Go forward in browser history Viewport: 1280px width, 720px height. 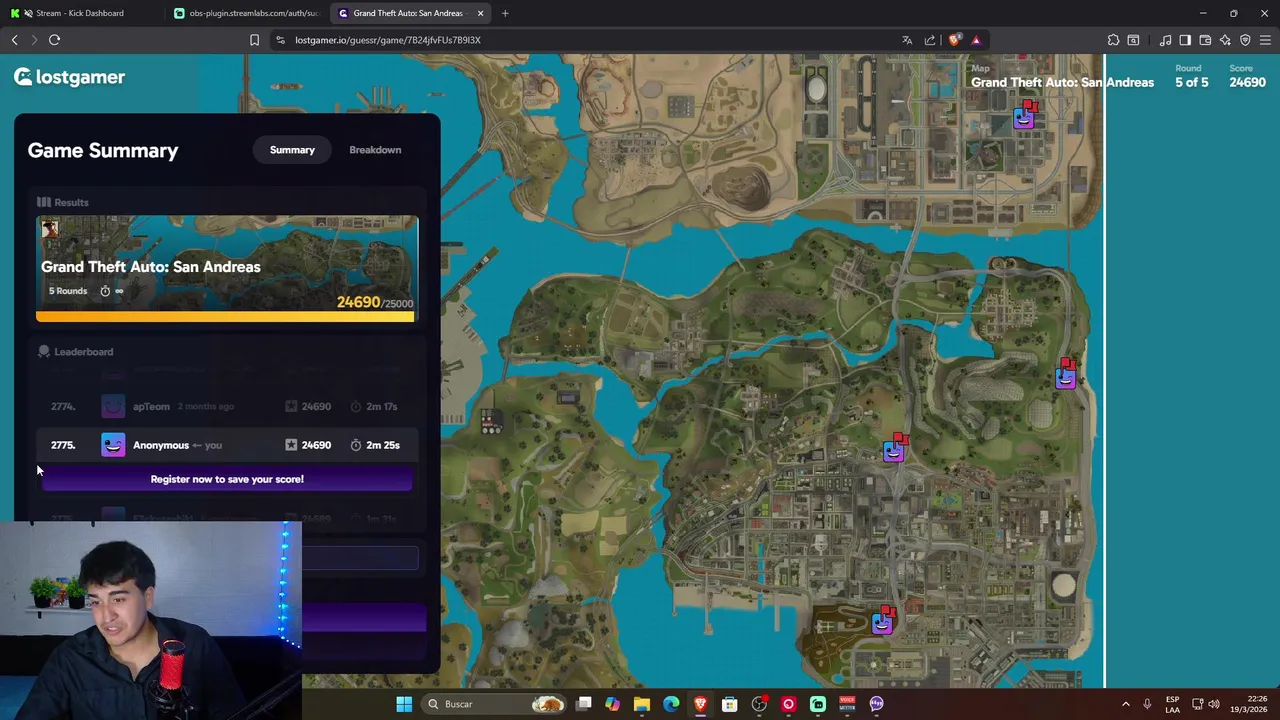tap(34, 40)
